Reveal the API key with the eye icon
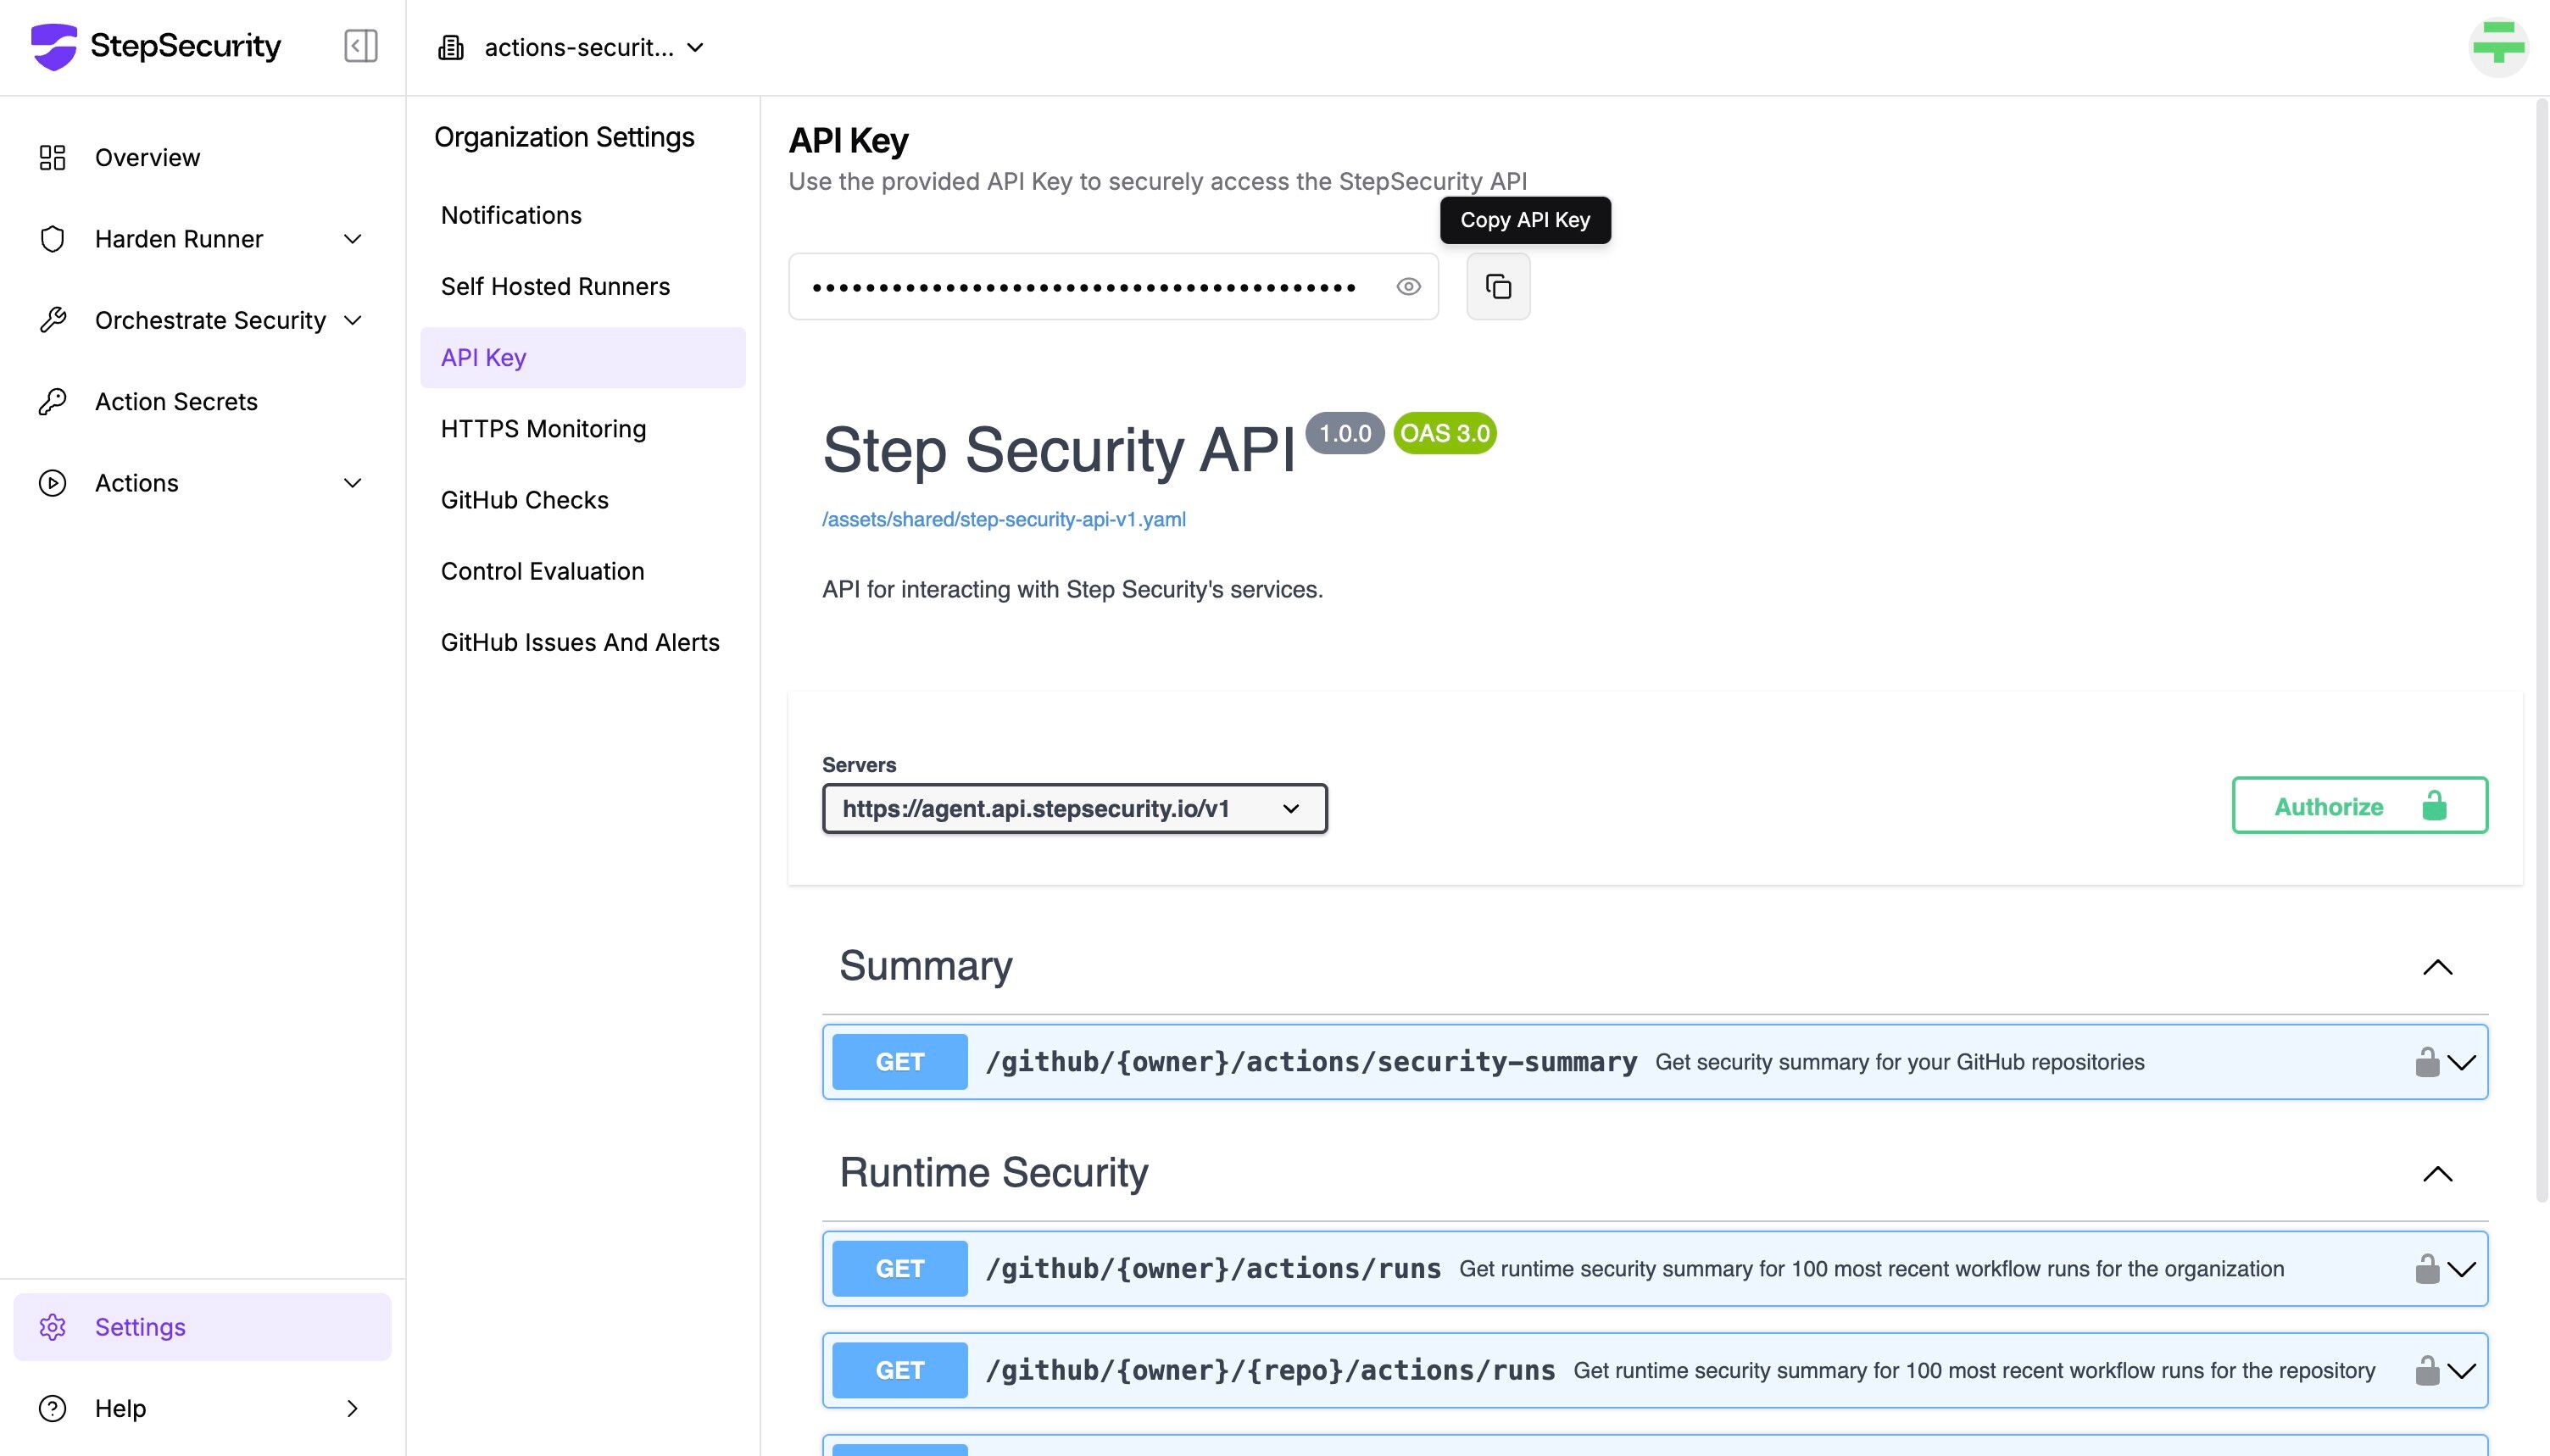The image size is (2550, 1456). pos(1408,287)
